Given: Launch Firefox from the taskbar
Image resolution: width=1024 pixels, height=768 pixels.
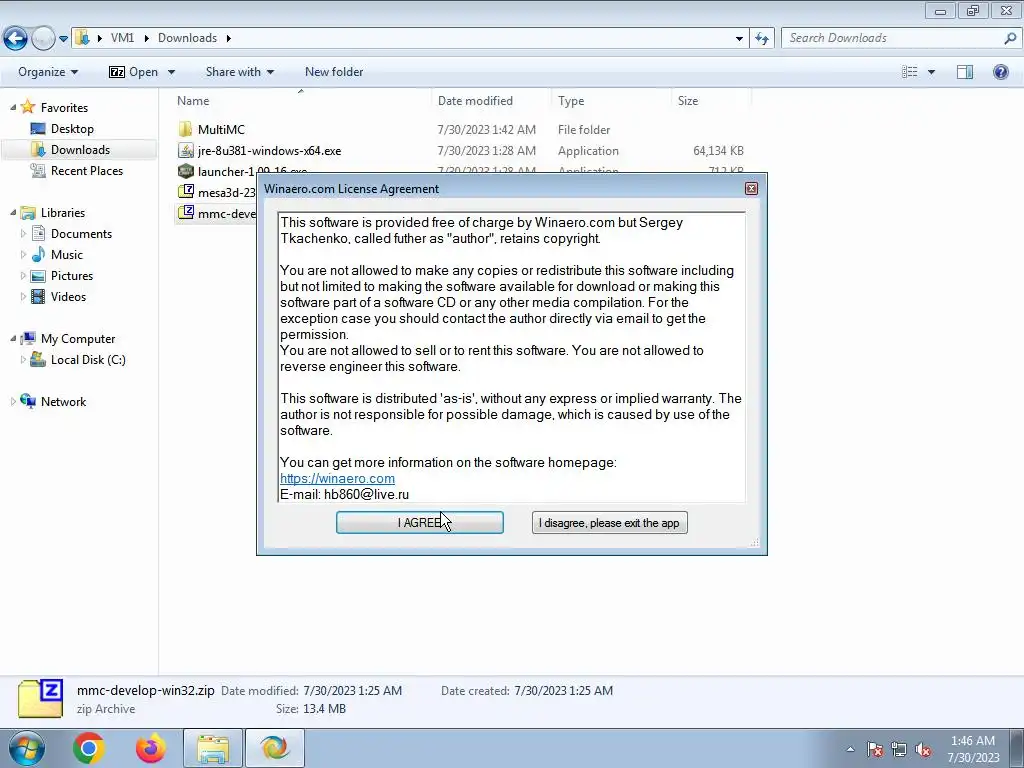Looking at the screenshot, I should tap(150, 748).
